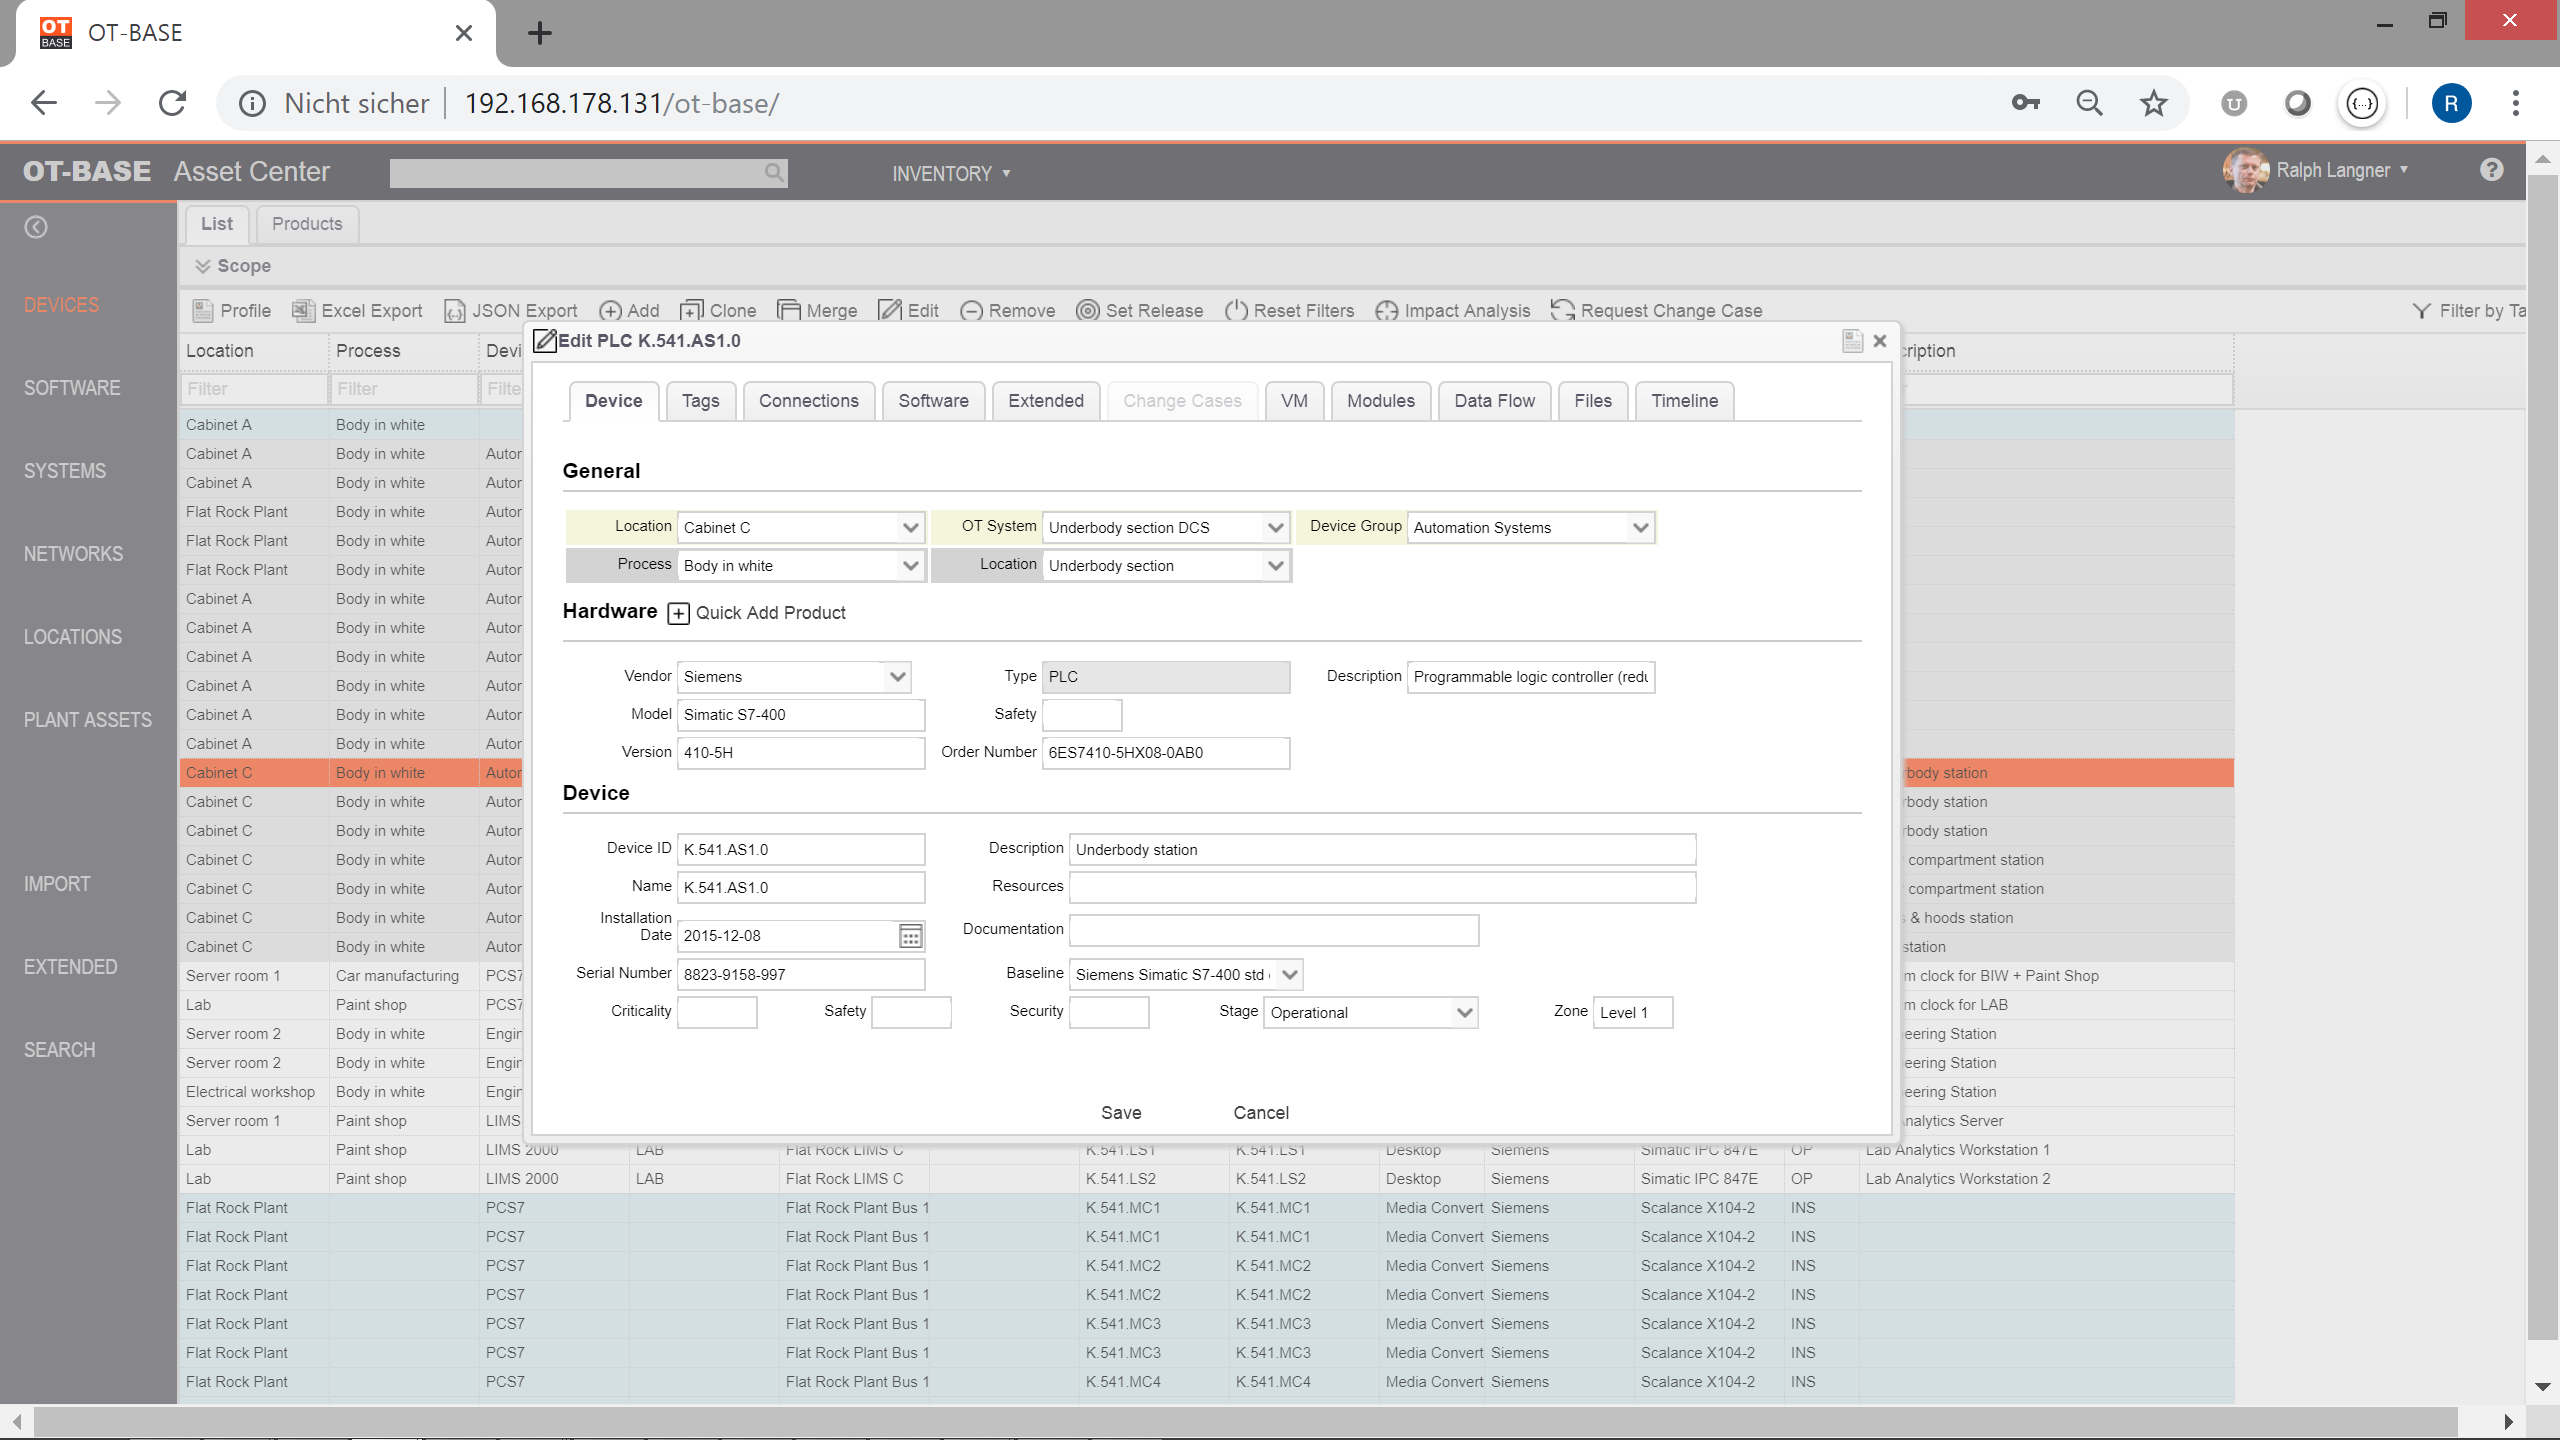2560x1440 pixels.
Task: Click Set Release toolbar icon
Action: point(1088,311)
